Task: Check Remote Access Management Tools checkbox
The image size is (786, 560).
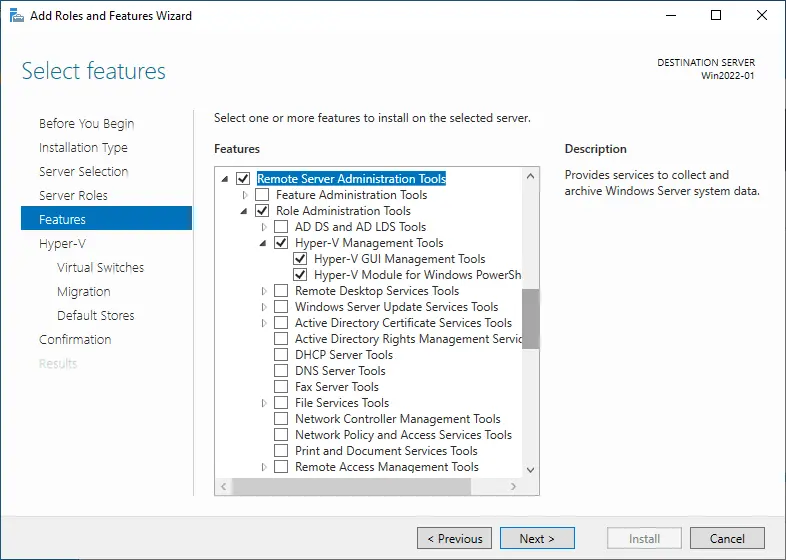Action: 281,467
